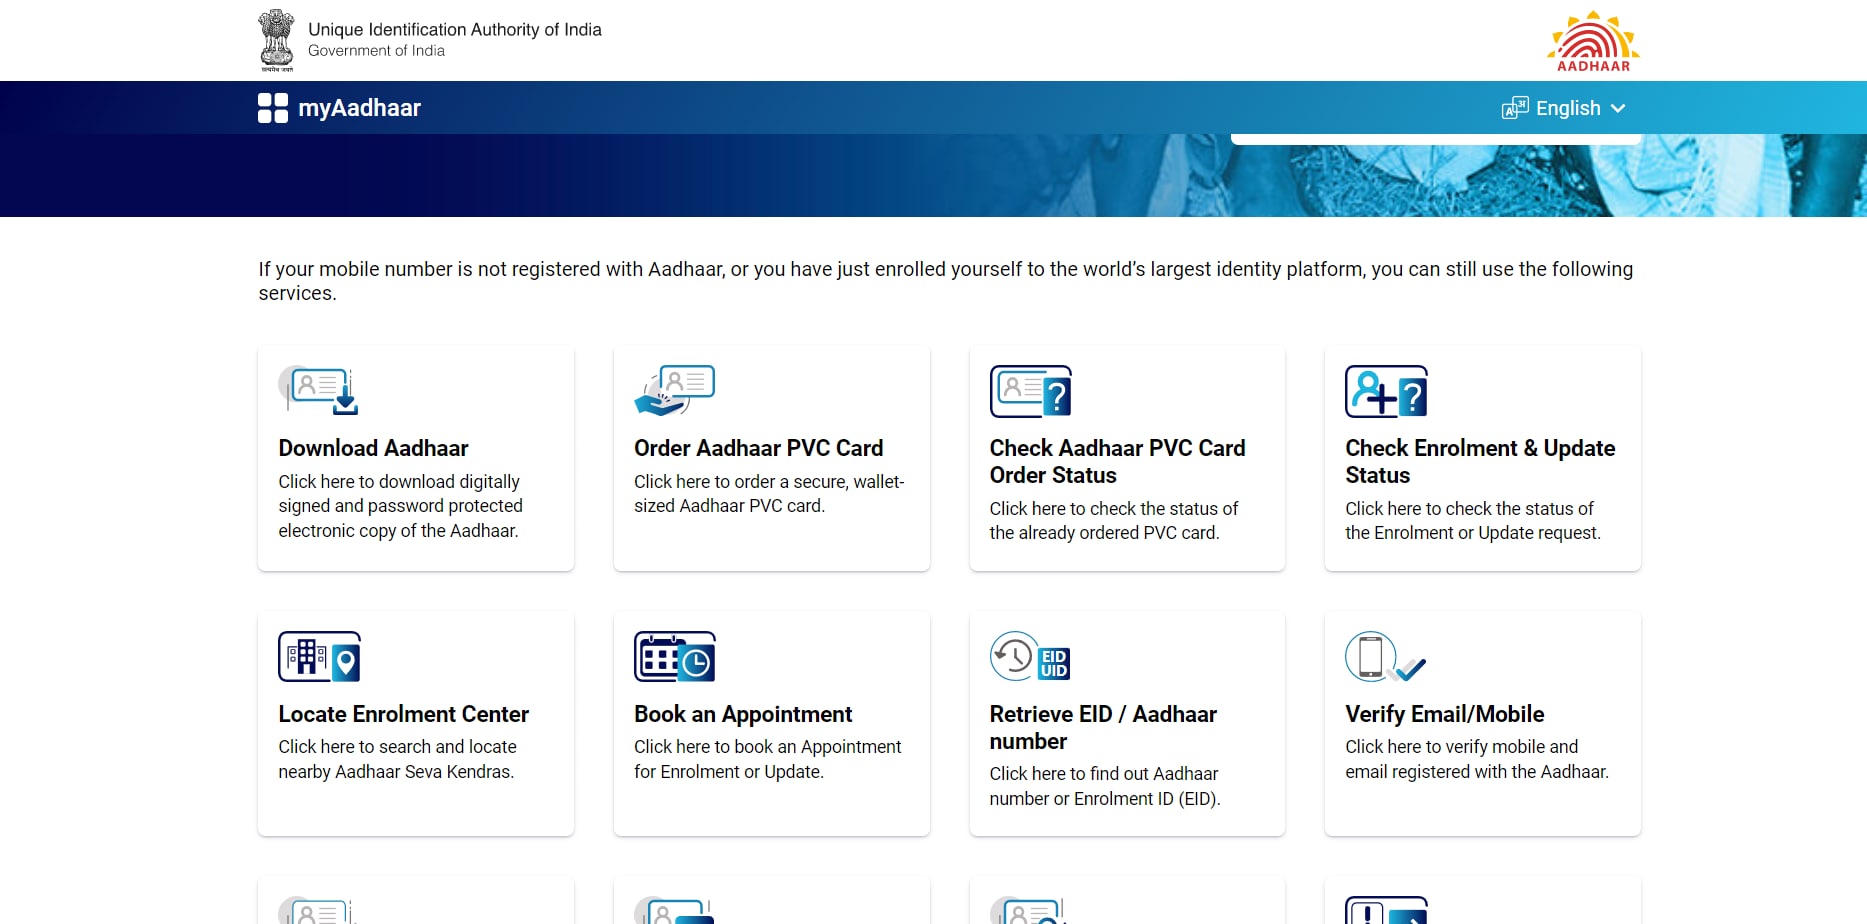Open Book an Appointment
Screen dimensions: 1867x924
point(772,724)
